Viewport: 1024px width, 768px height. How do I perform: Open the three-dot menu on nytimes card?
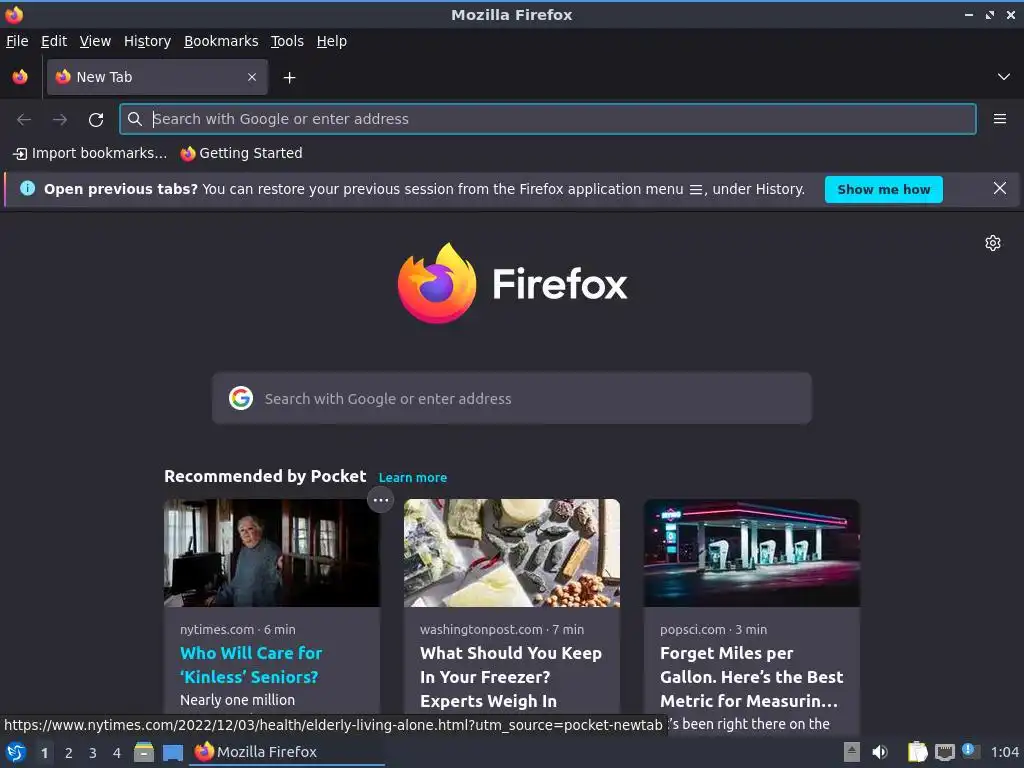click(x=381, y=500)
